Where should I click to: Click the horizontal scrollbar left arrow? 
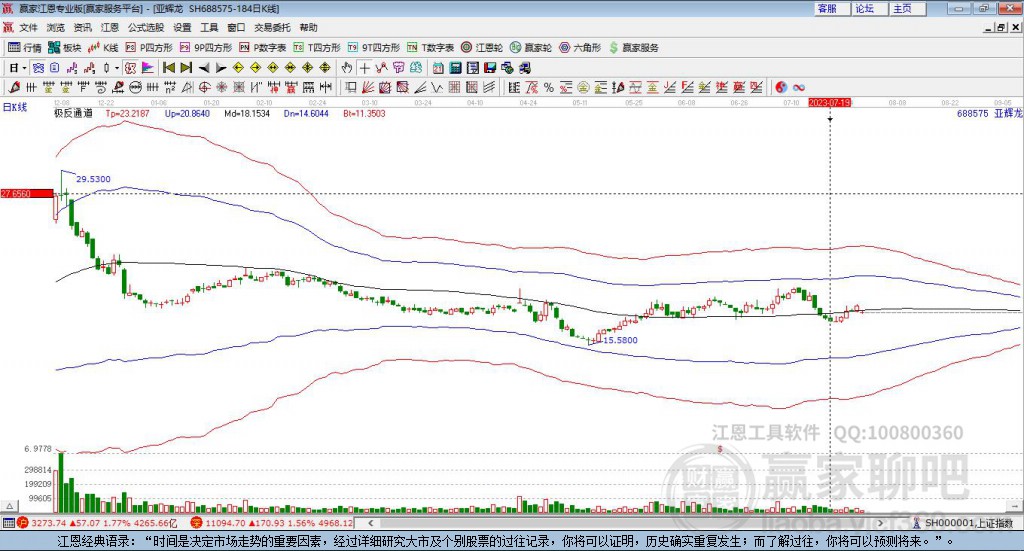click(370, 523)
